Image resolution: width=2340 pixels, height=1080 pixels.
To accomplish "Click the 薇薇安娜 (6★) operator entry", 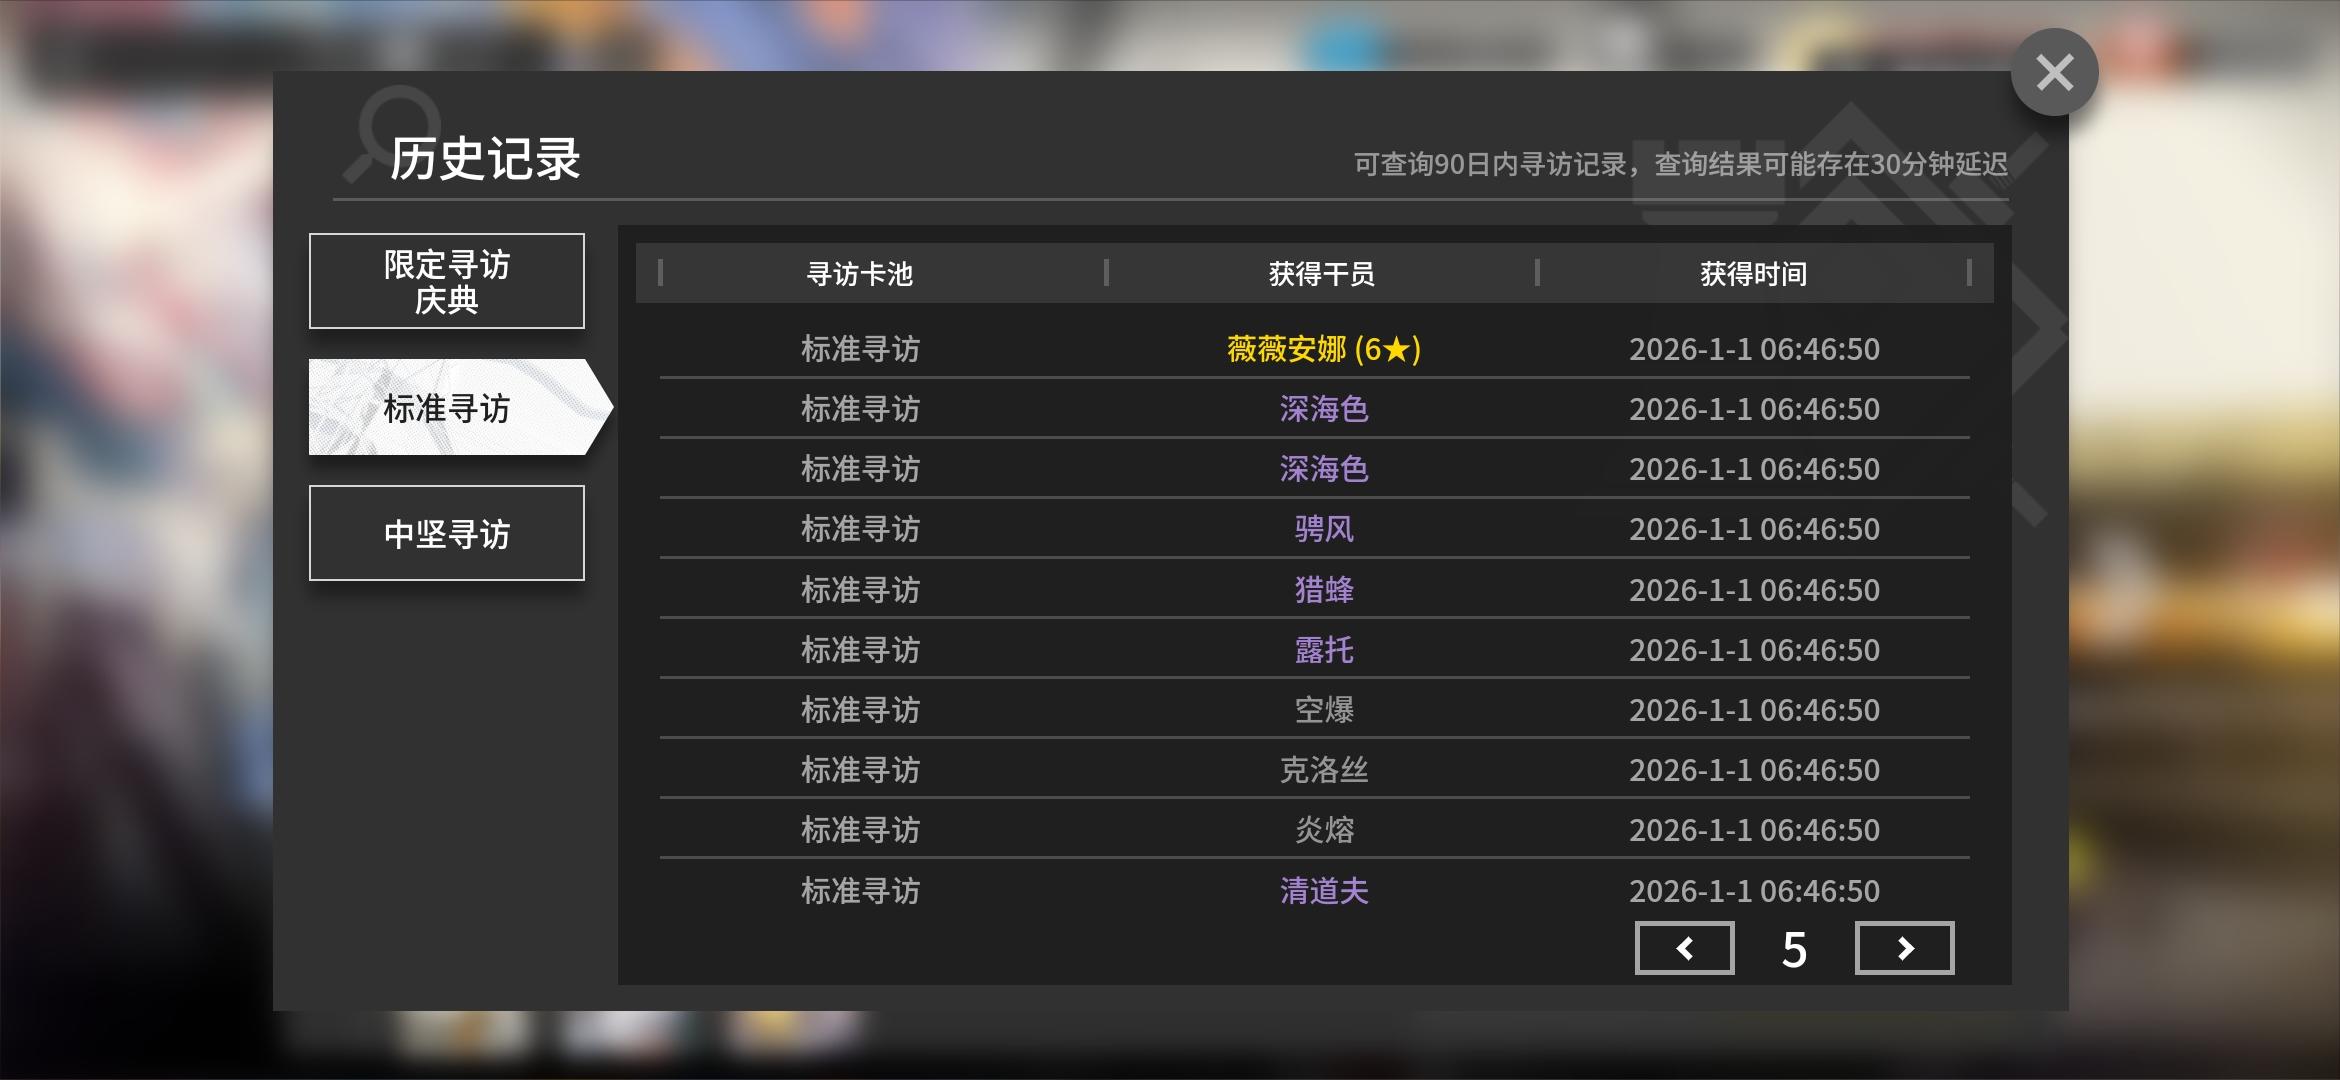I will coord(1322,349).
